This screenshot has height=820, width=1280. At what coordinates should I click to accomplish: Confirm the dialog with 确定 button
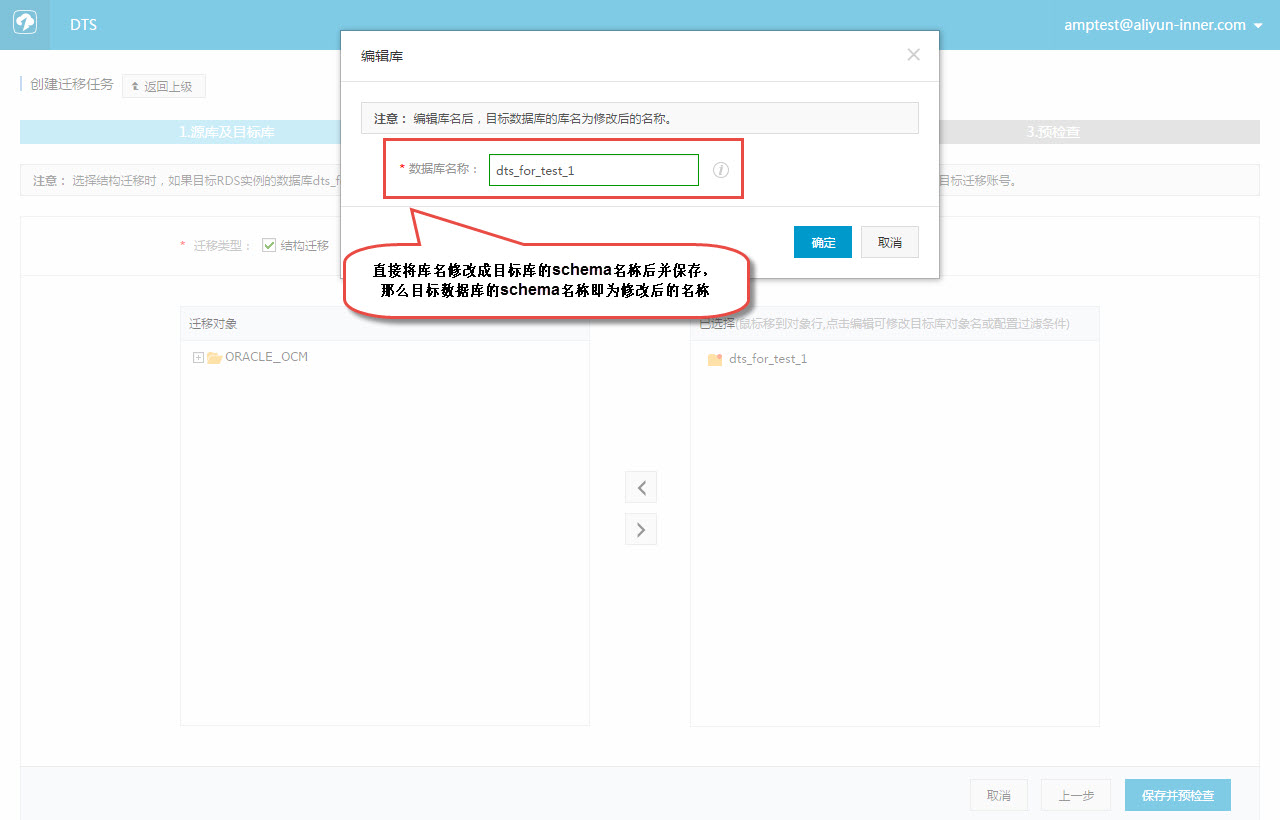[822, 241]
